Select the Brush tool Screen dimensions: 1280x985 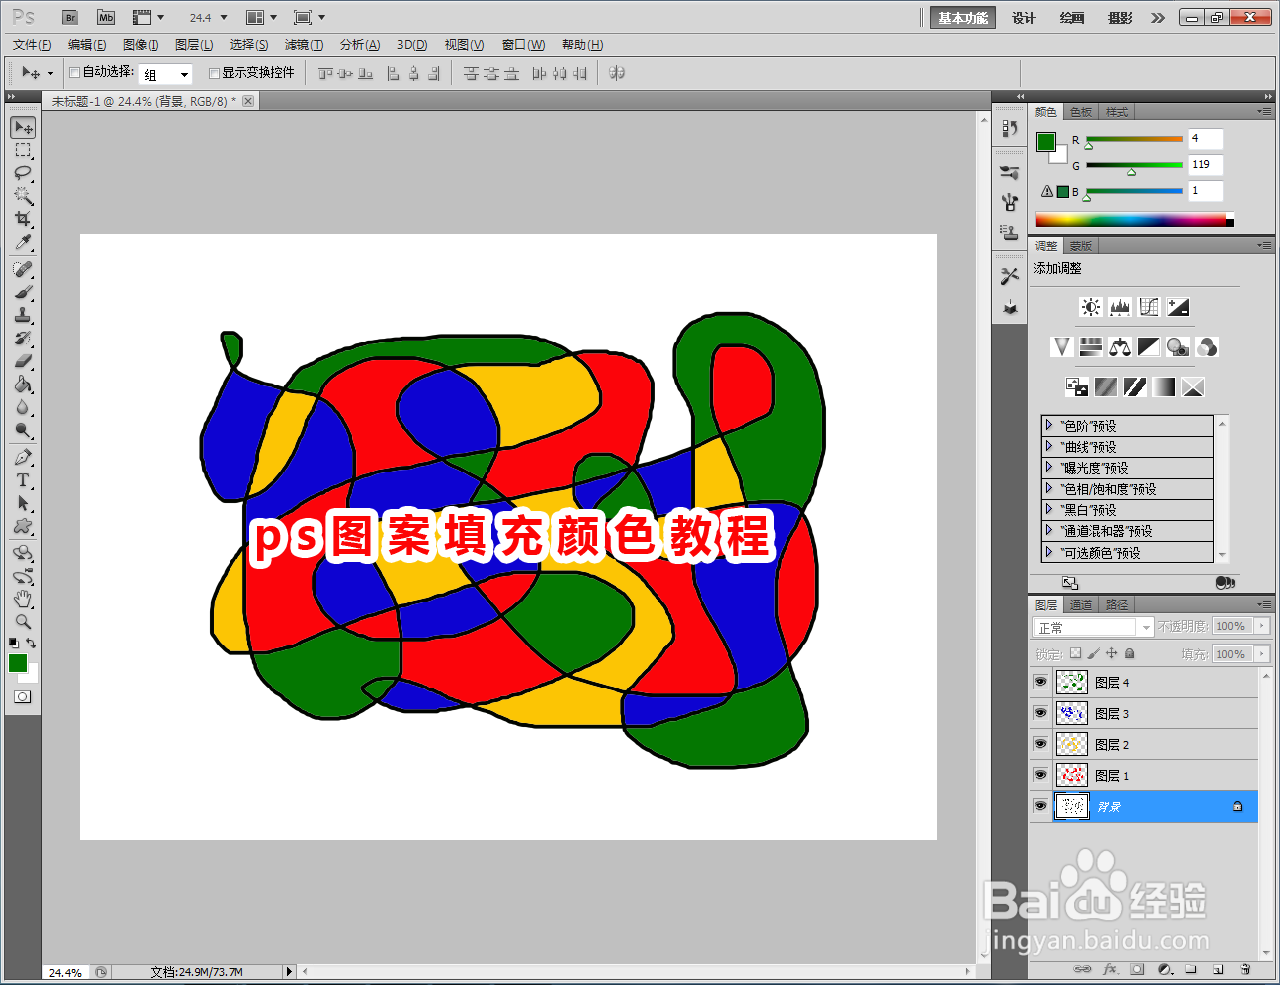23,292
